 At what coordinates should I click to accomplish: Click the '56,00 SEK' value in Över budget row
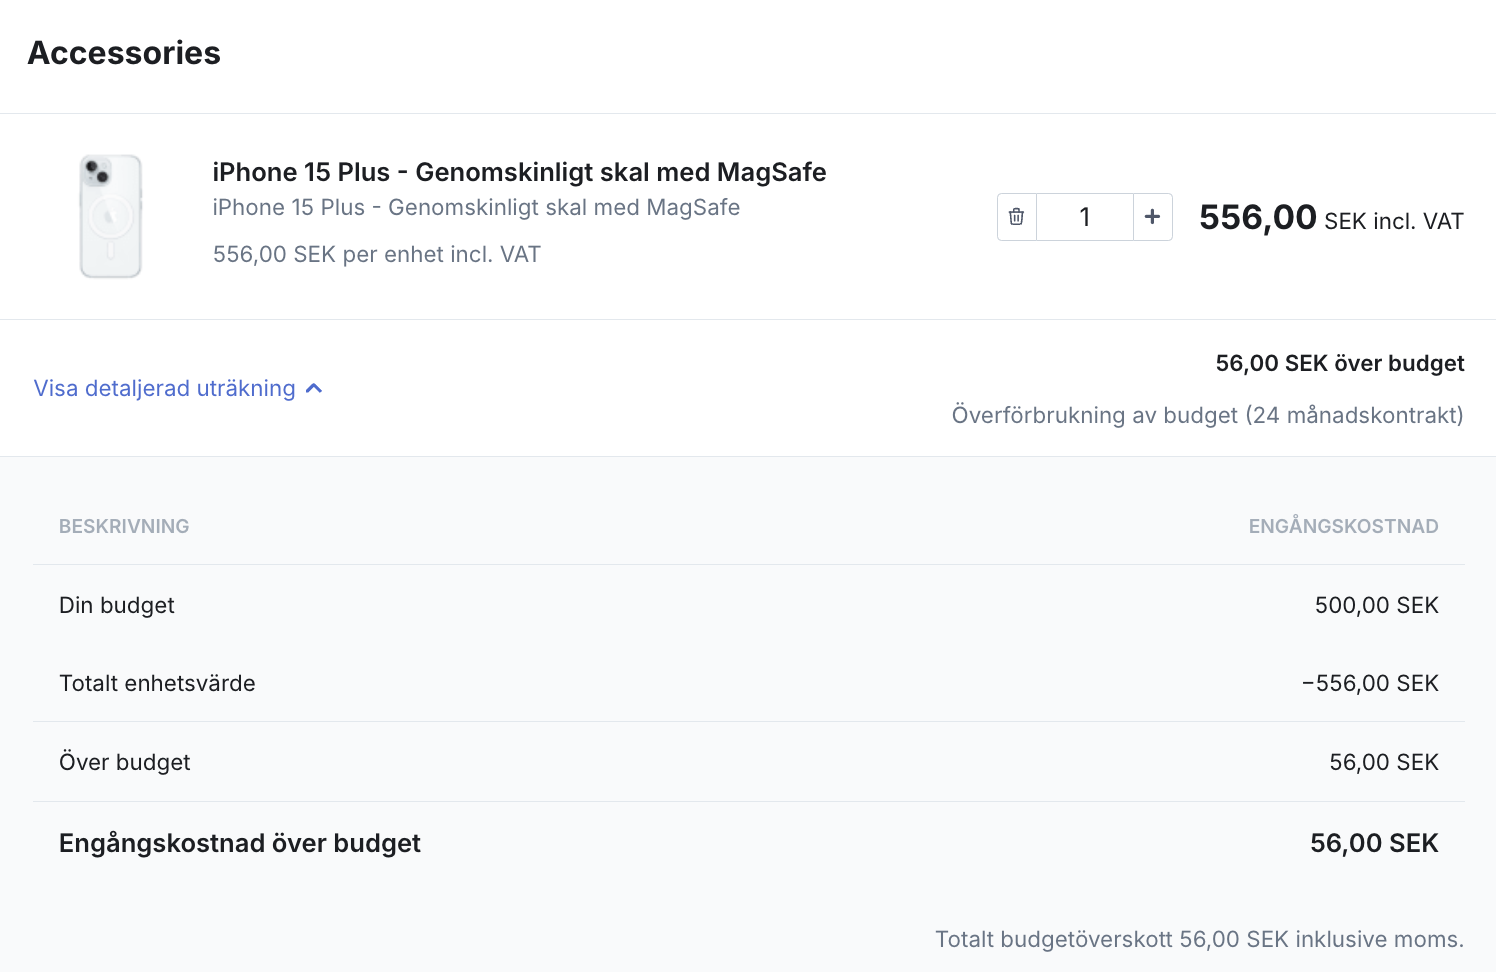(x=1384, y=762)
